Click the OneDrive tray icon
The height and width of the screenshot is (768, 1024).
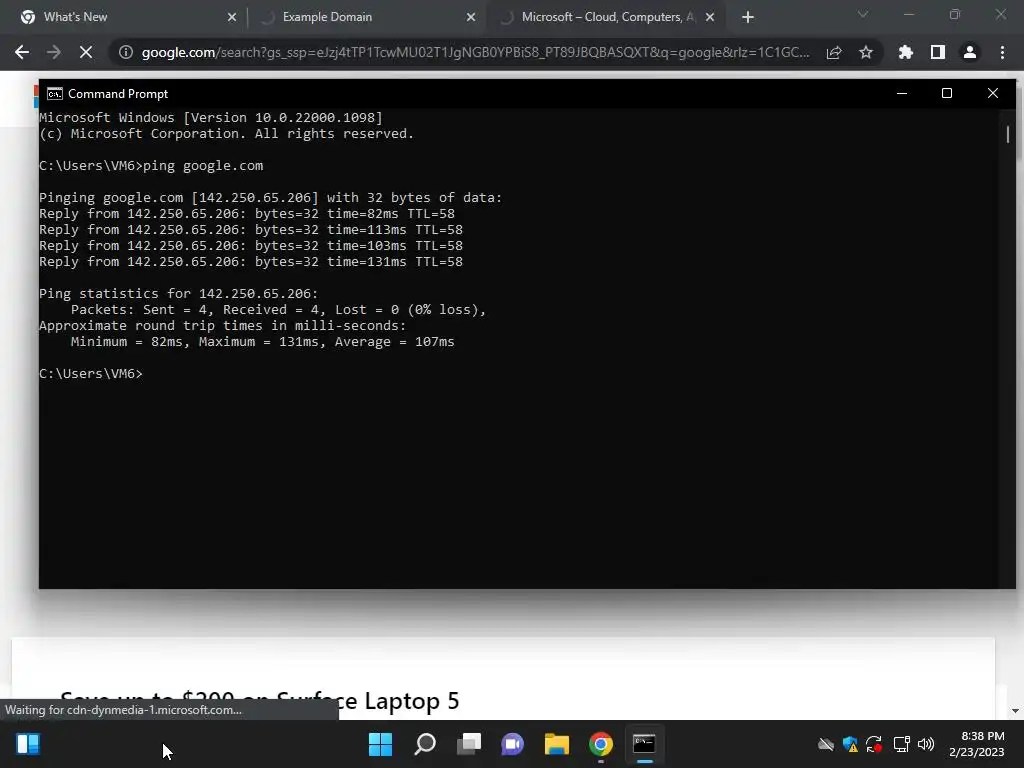(826, 744)
